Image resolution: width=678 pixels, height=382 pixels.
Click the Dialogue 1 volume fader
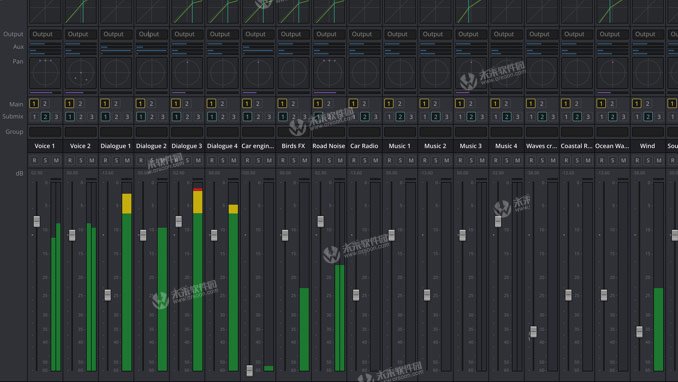tap(108, 295)
